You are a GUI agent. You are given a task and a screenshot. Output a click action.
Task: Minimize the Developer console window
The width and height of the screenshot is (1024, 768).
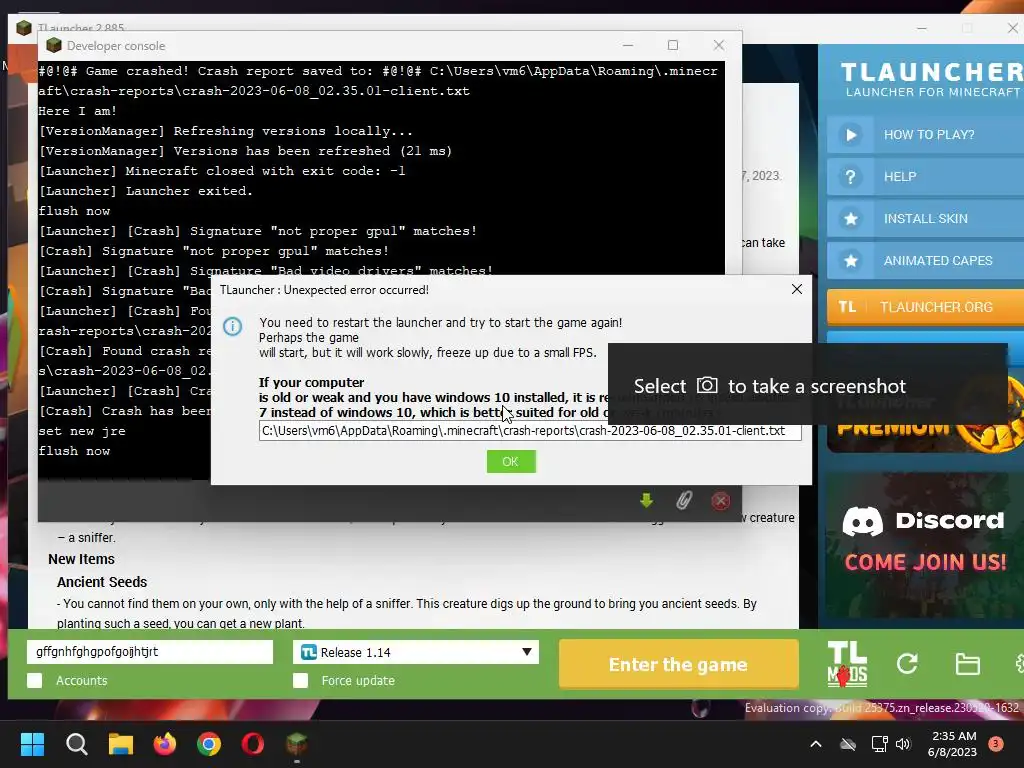(628, 45)
